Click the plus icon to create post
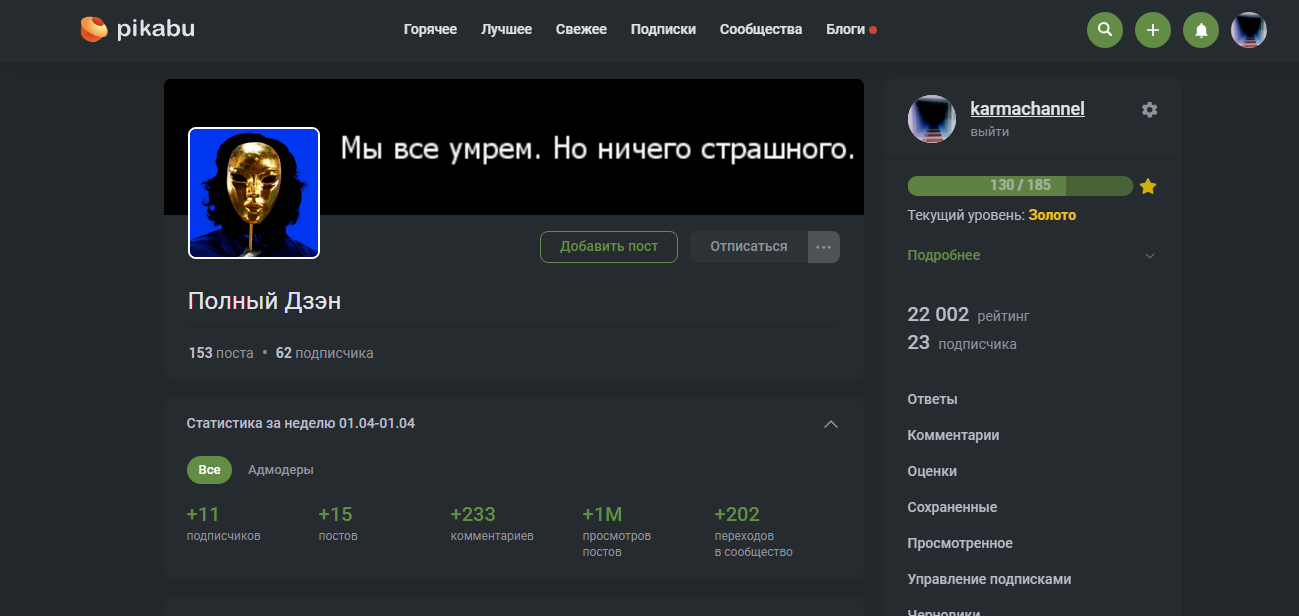Viewport: 1299px width, 616px height. pyautogui.click(x=1153, y=30)
